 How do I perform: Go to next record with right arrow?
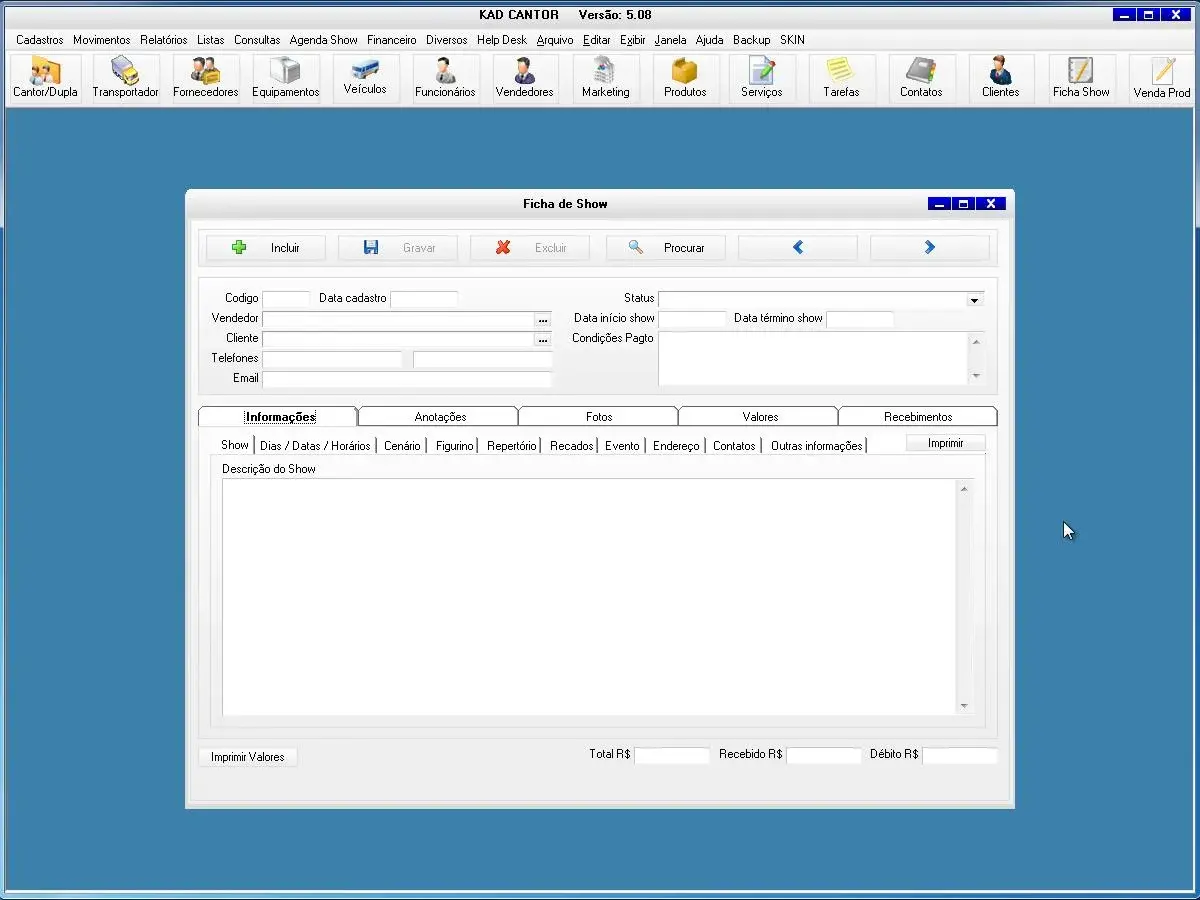(929, 248)
